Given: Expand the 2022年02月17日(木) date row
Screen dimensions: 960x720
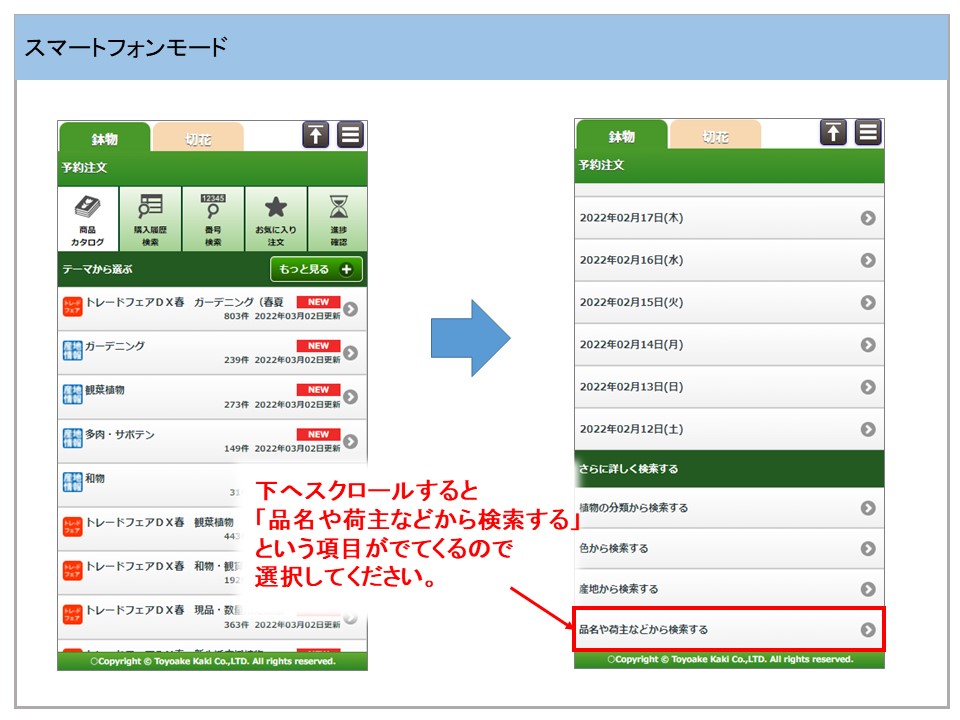Looking at the screenshot, I should click(x=729, y=218).
